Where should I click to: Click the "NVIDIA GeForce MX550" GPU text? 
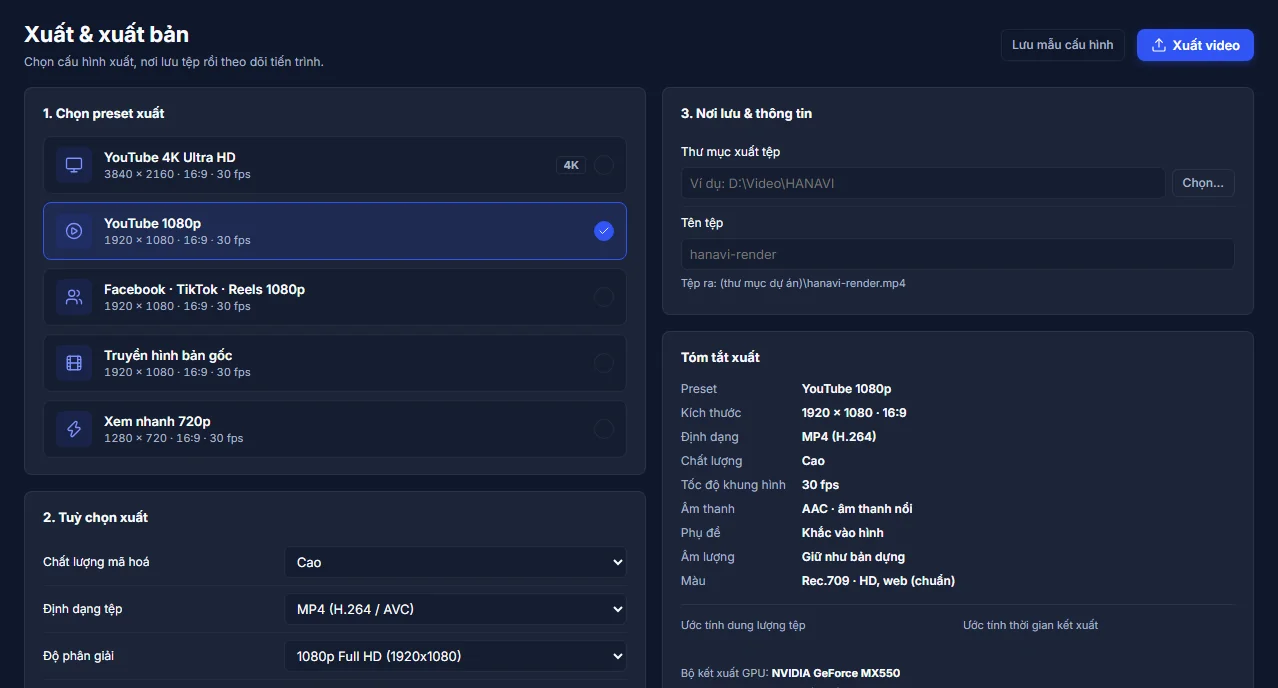(x=836, y=673)
